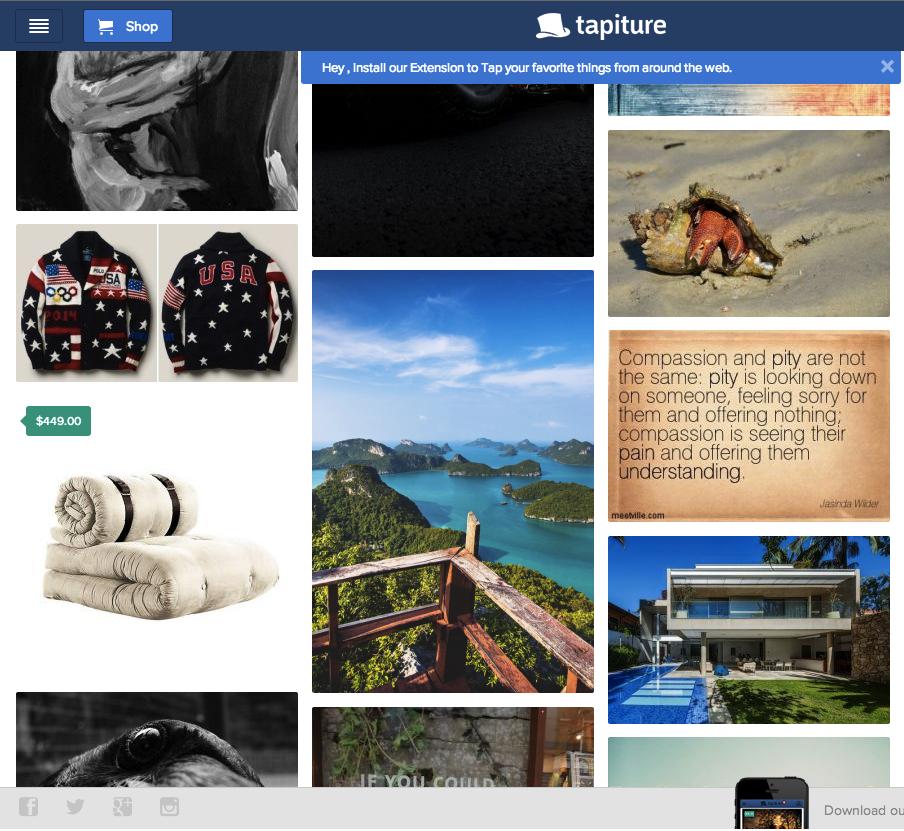Click the Install our Extension banner text
The height and width of the screenshot is (831, 904).
pos(526,67)
